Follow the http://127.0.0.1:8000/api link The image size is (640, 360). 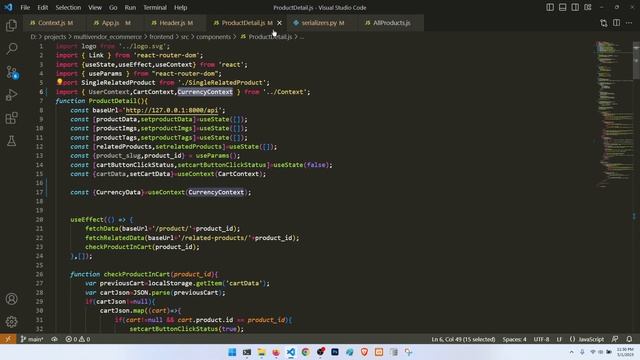[x=171, y=110]
